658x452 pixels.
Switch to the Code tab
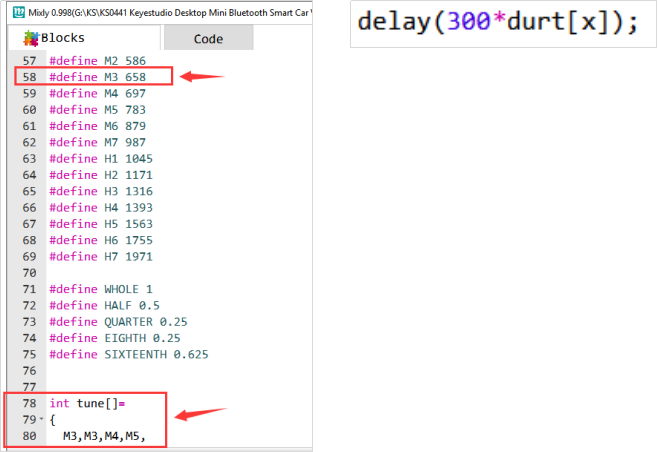(x=208, y=38)
